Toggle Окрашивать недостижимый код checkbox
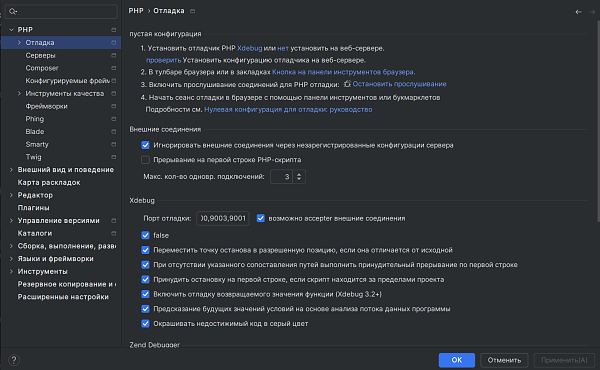600x370 pixels. (x=145, y=323)
